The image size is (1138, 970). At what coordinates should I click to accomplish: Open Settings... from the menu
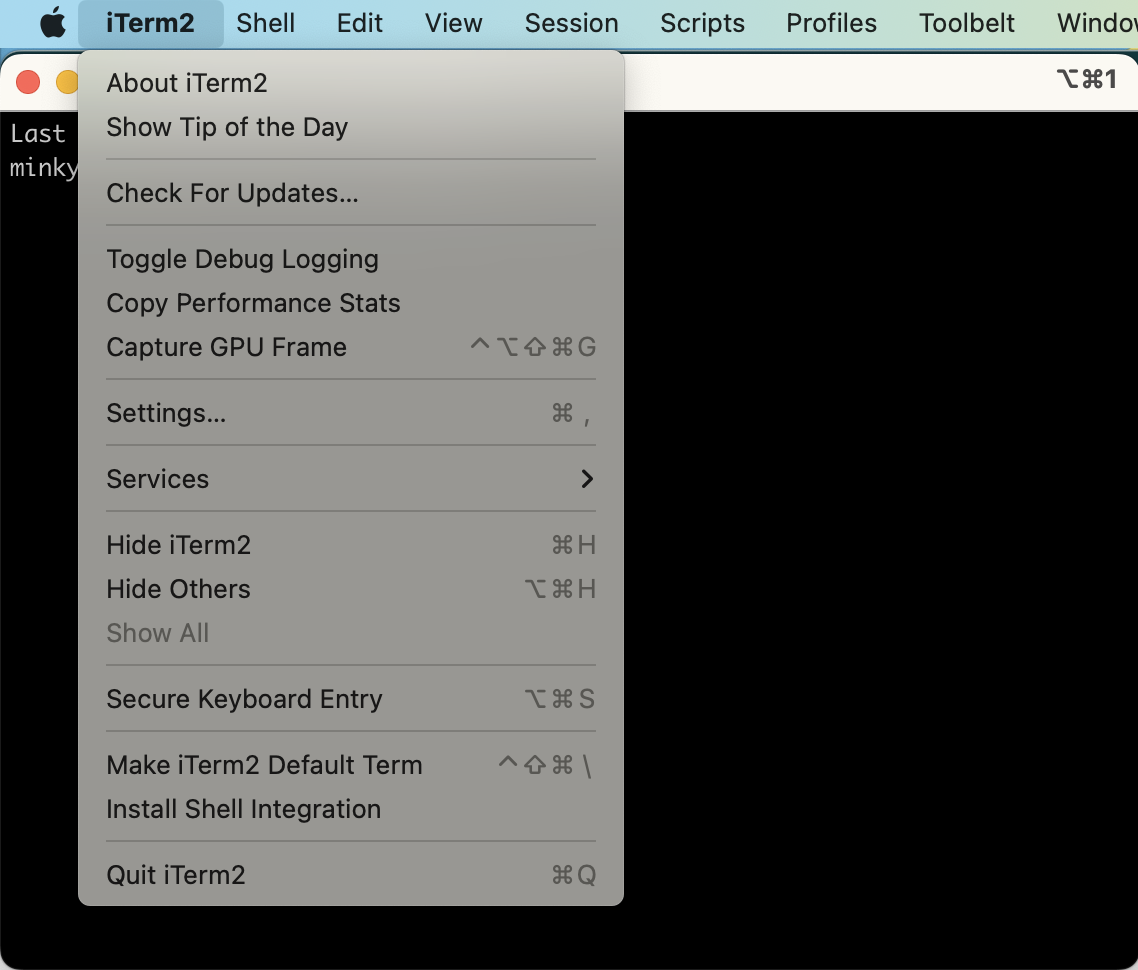[x=351, y=413]
